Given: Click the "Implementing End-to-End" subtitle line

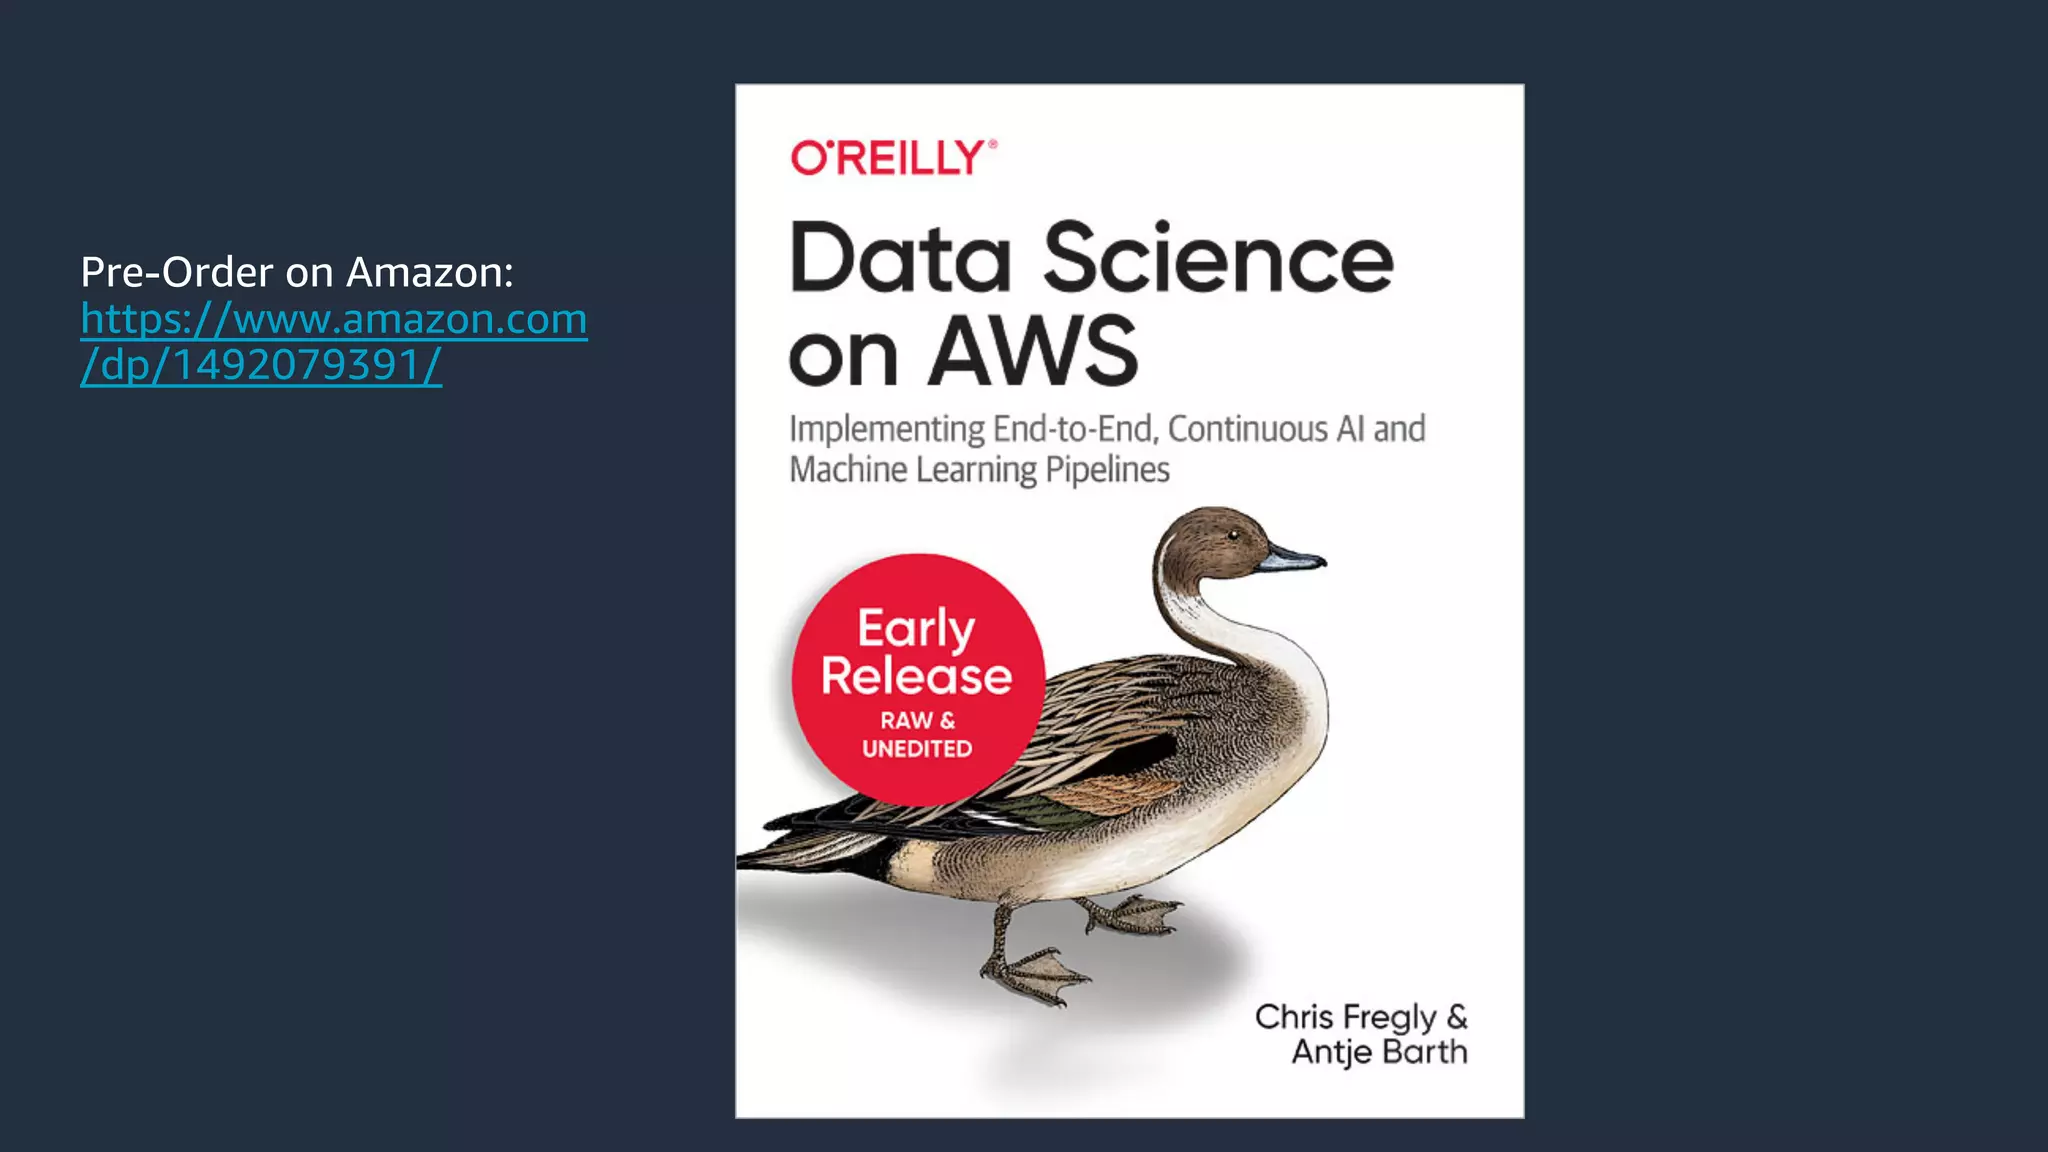Looking at the screenshot, I should (1106, 429).
